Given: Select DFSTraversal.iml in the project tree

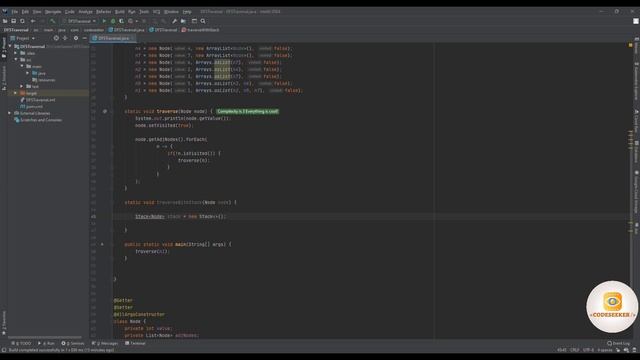Looking at the screenshot, I should click(38, 100).
